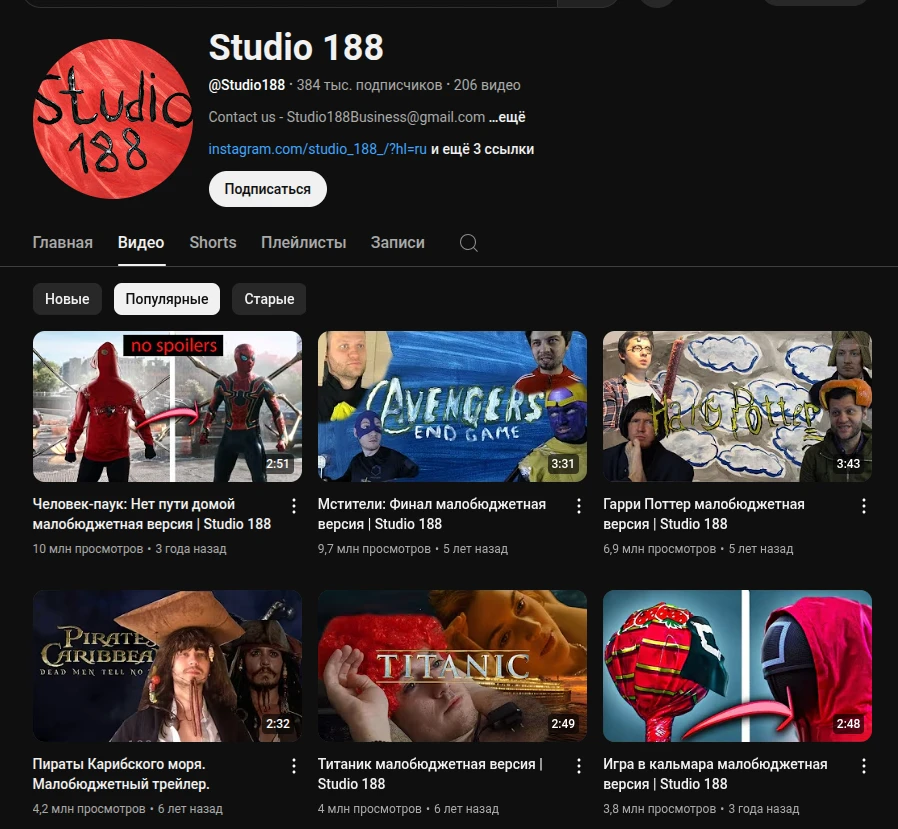
Task: Click the 3:31 duration badge
Action: tap(563, 464)
